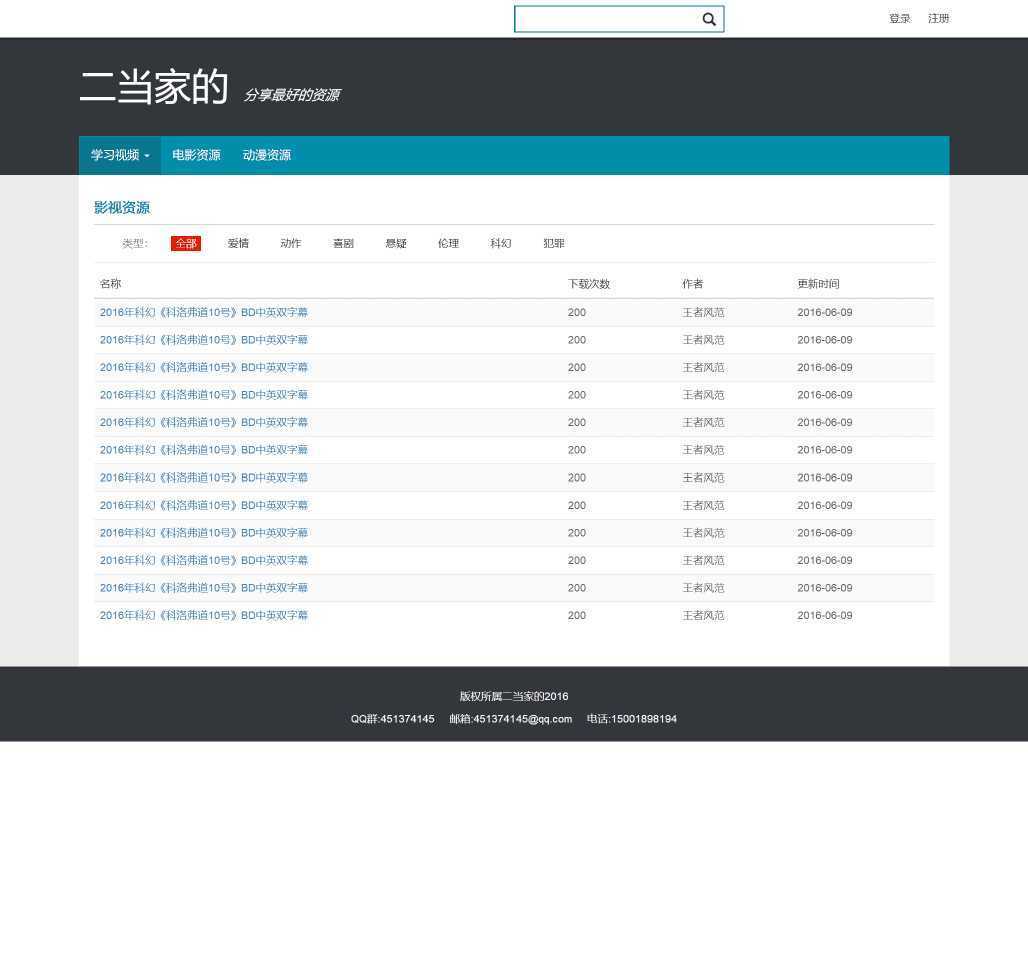Click the 二当家的 site title
This screenshot has height=956, width=1028.
154,87
